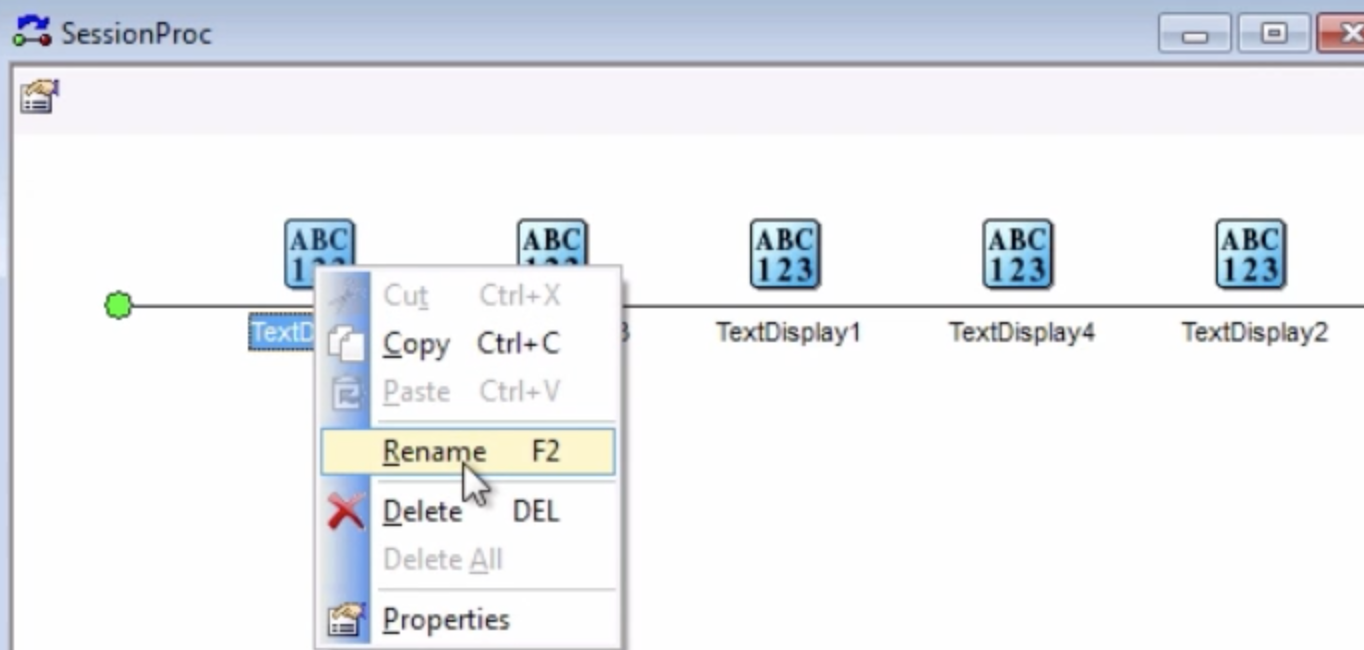The width and height of the screenshot is (1364, 650).
Task: Click the red X delete icon
Action: pos(346,512)
